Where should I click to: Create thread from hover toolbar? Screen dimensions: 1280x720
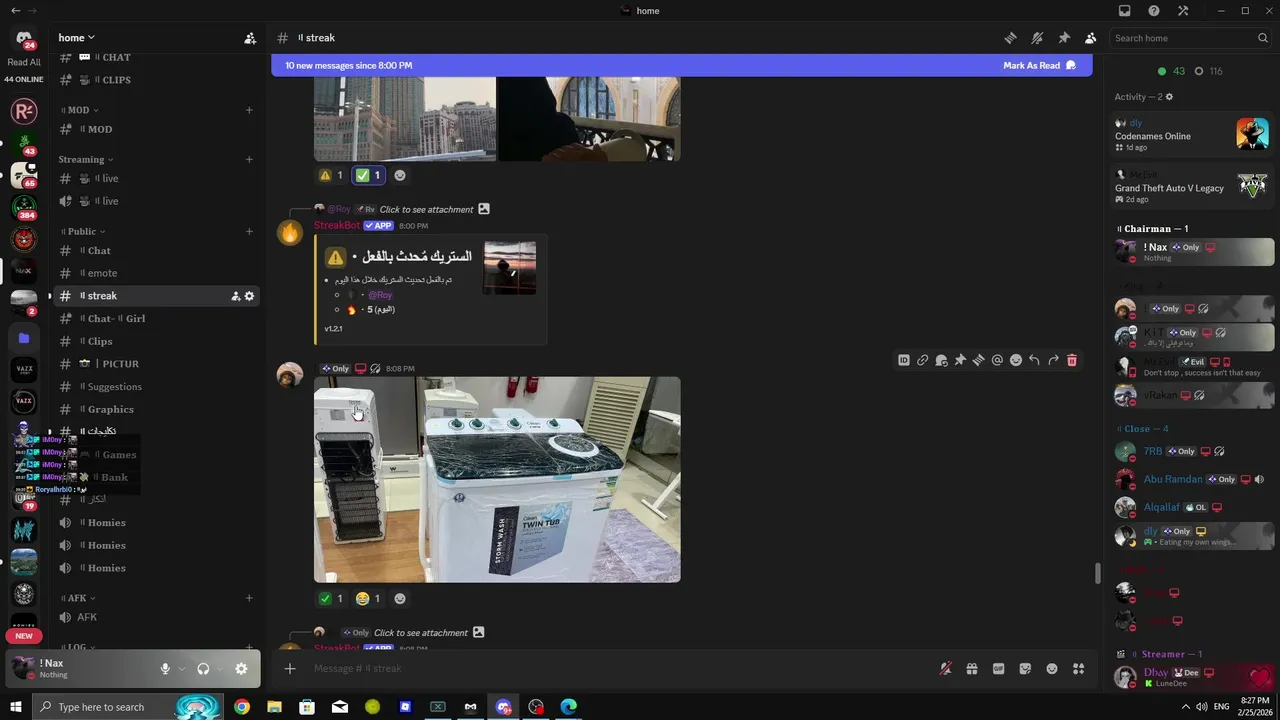click(978, 360)
